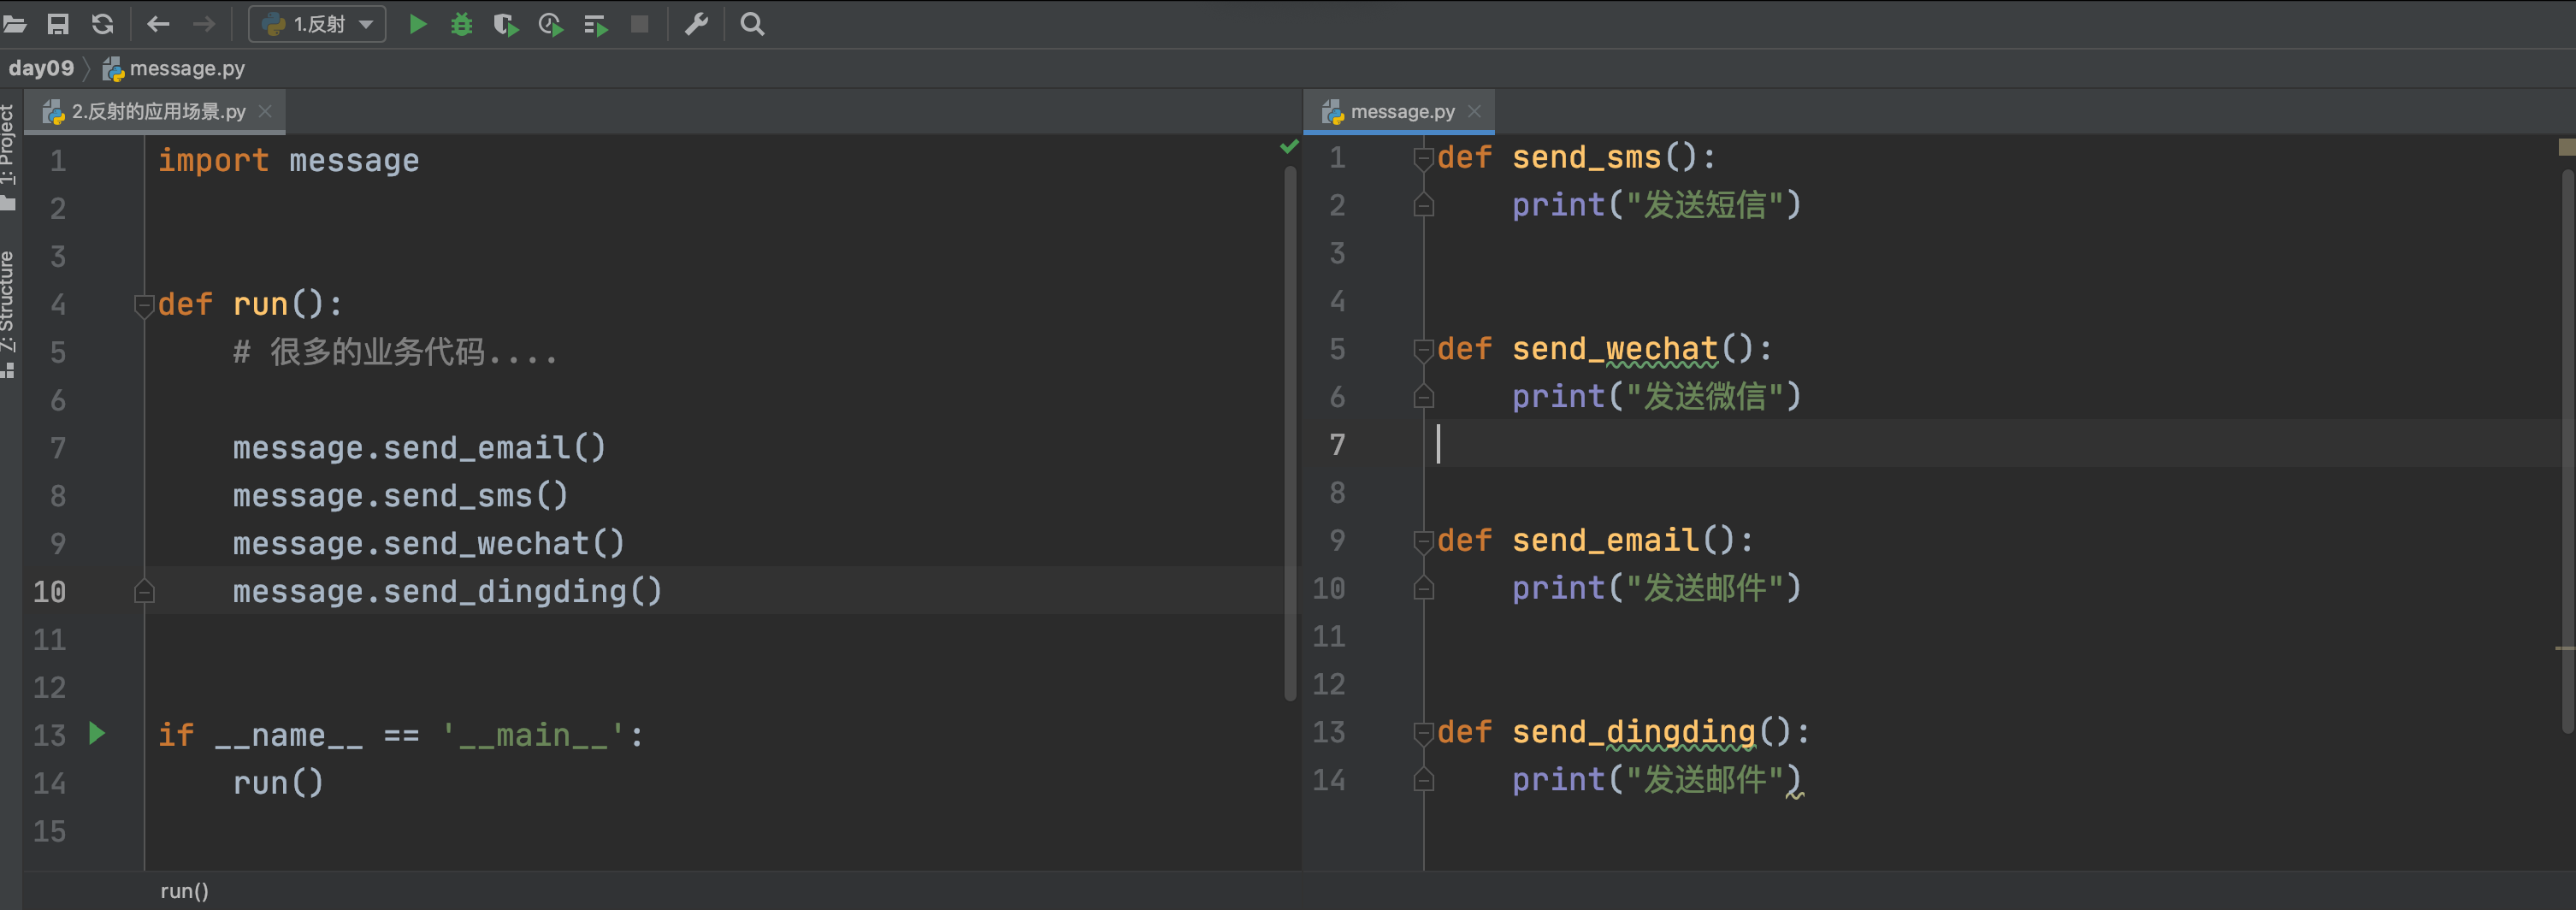Open settings with the wrench icon
Image resolution: width=2576 pixels, height=910 pixels.
[x=696, y=24]
